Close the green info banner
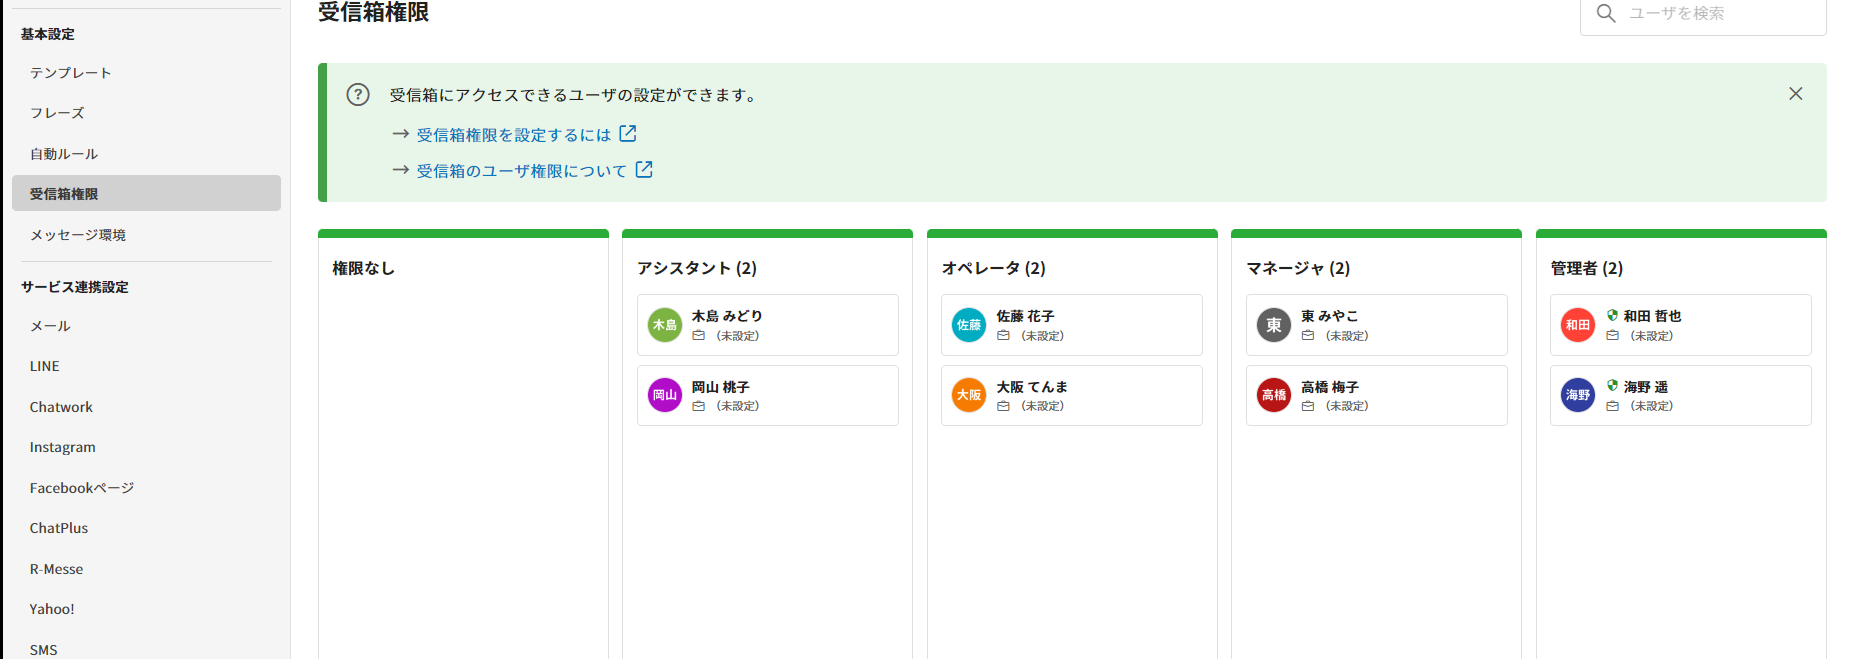This screenshot has width=1849, height=659. (x=1795, y=94)
